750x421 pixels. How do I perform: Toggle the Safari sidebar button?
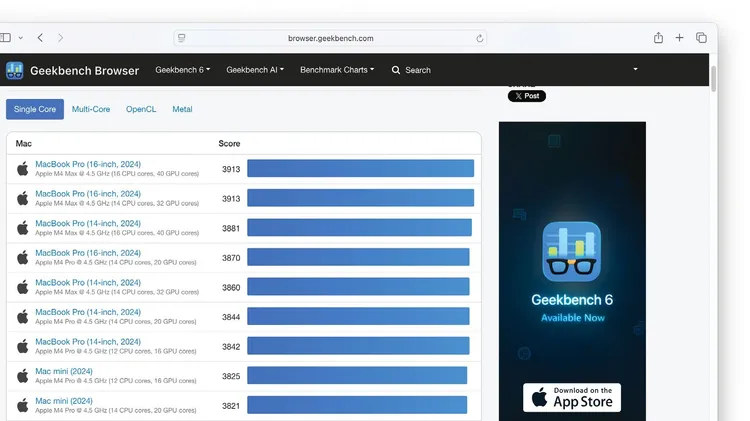pos(5,38)
